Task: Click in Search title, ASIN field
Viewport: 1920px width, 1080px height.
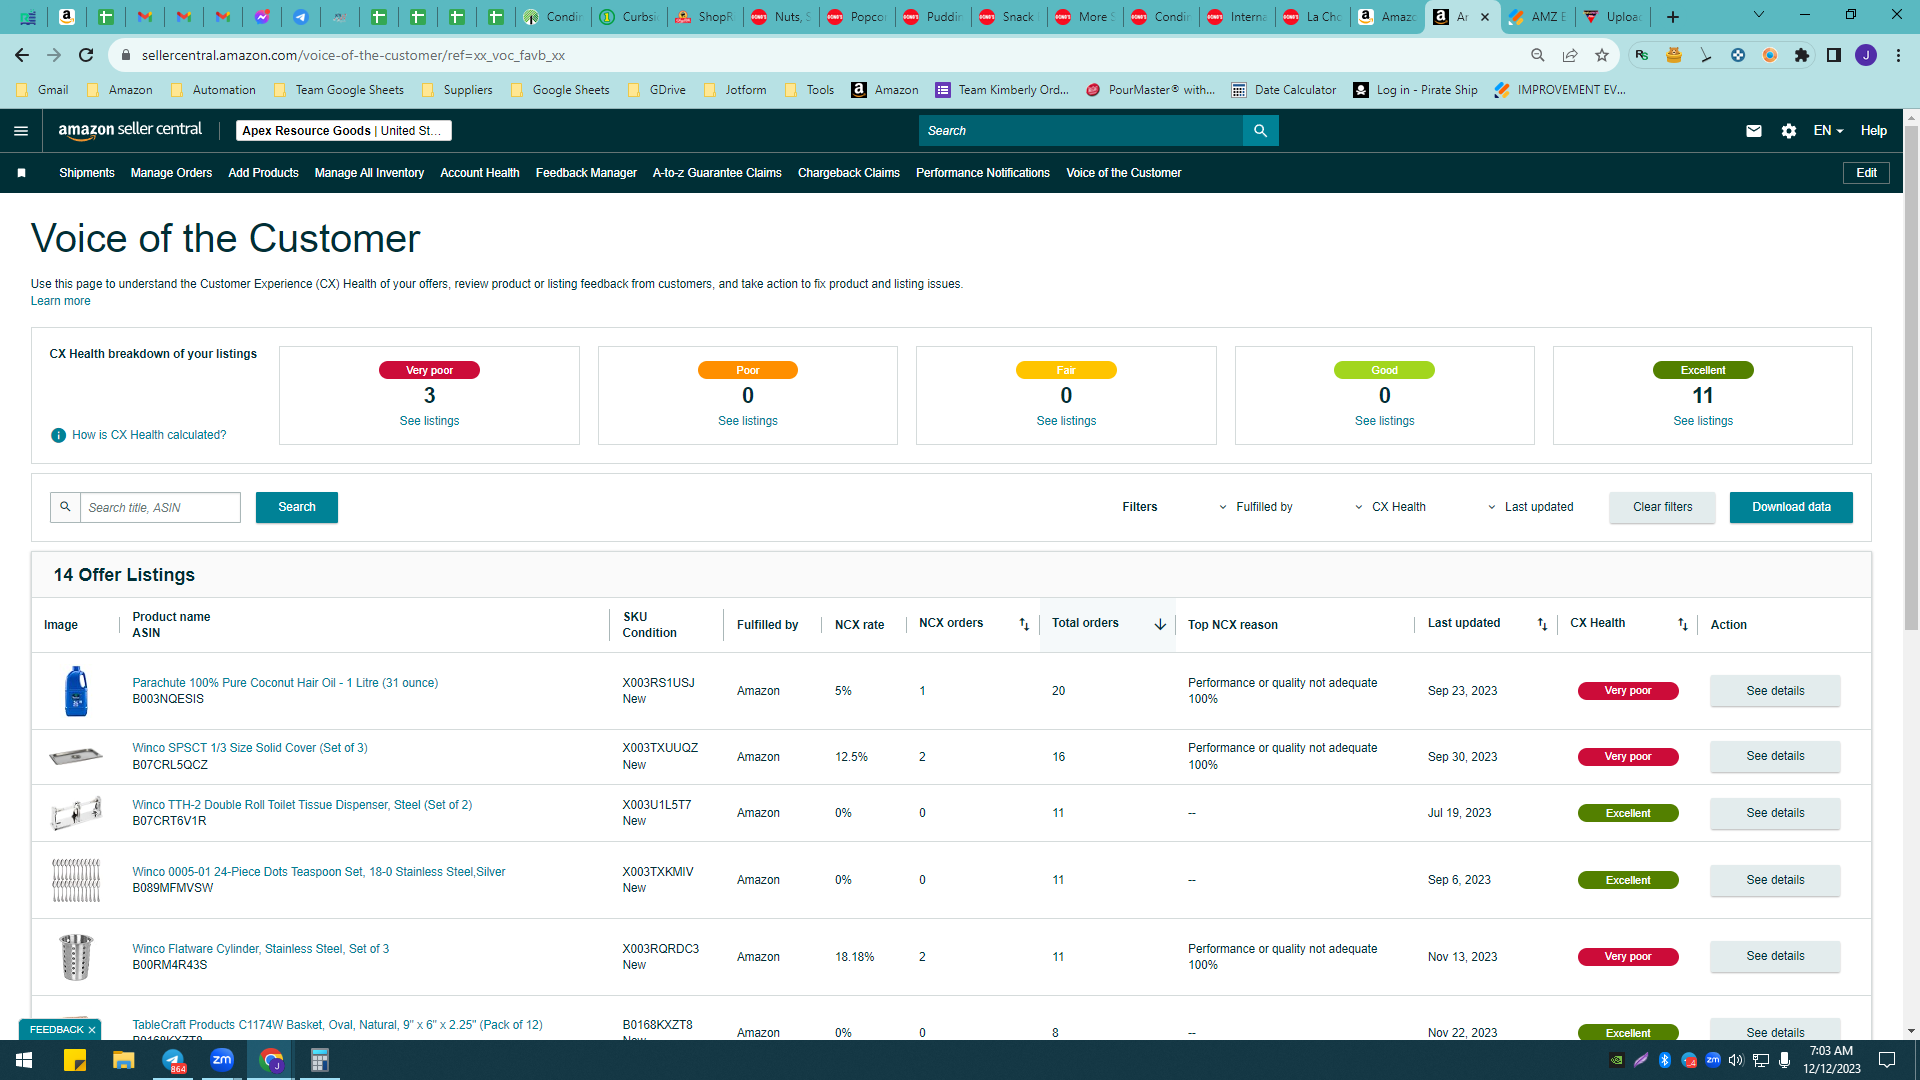Action: 160,507
